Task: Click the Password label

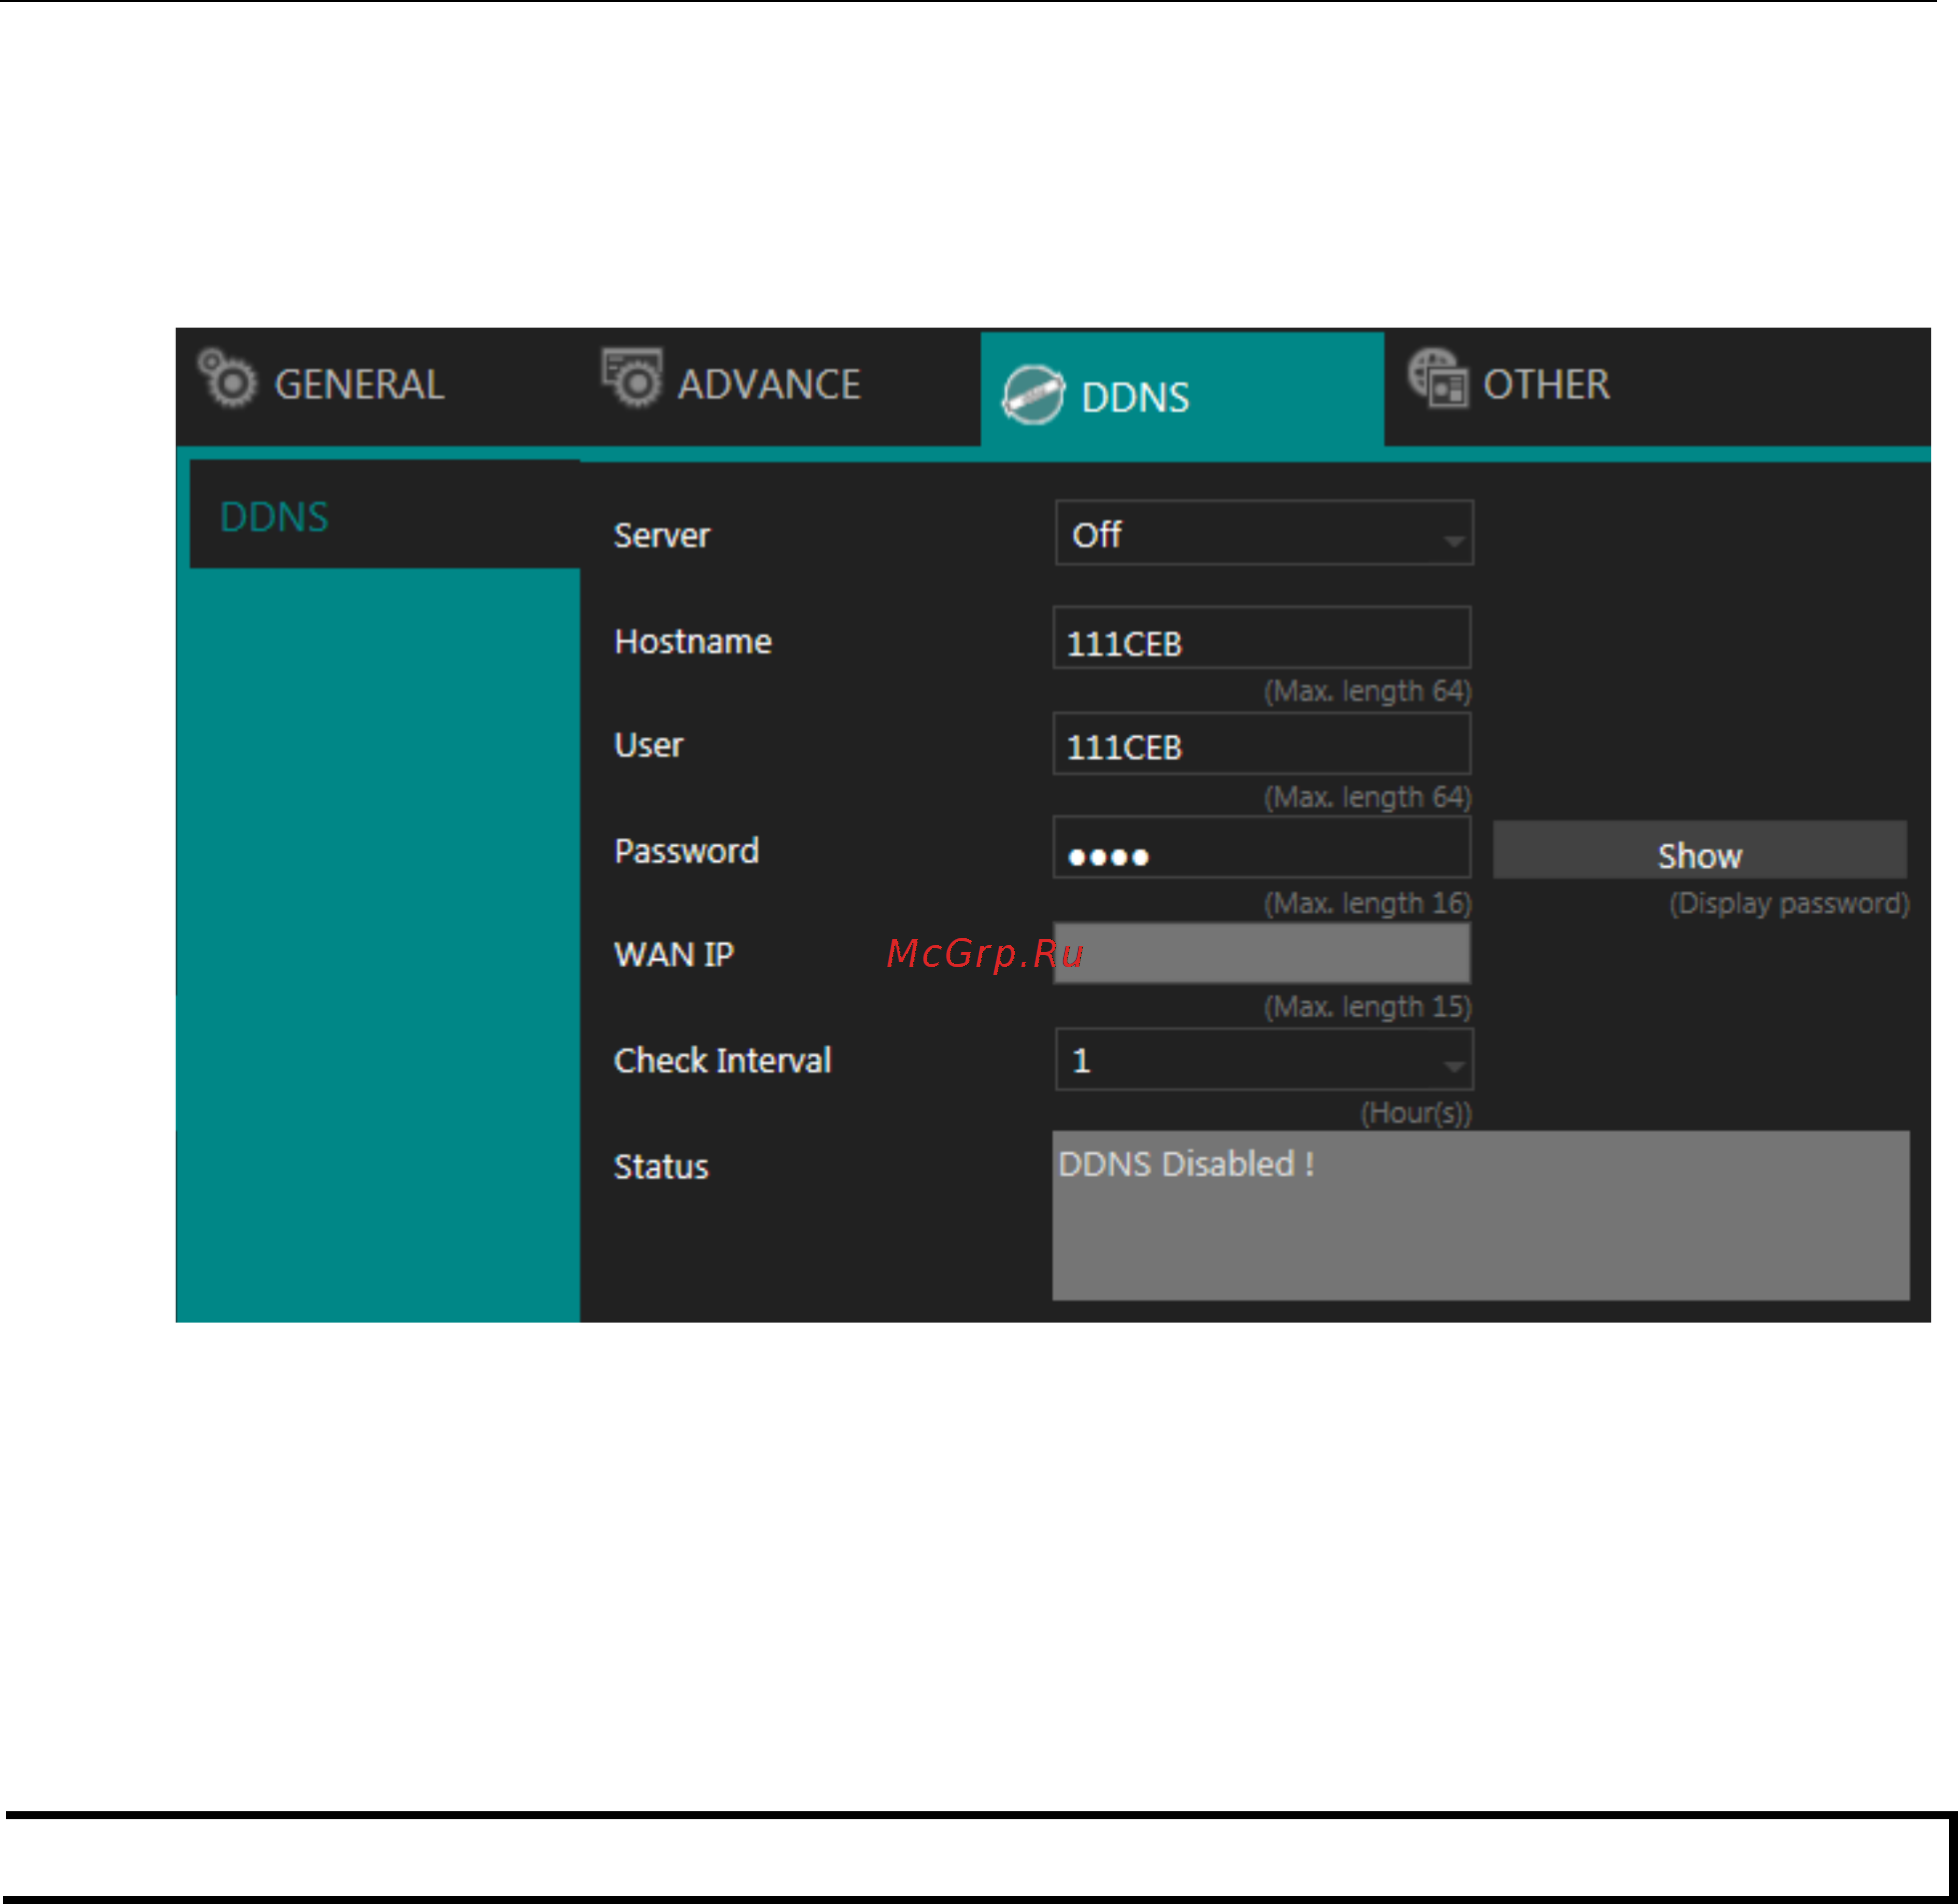Action: 687,852
